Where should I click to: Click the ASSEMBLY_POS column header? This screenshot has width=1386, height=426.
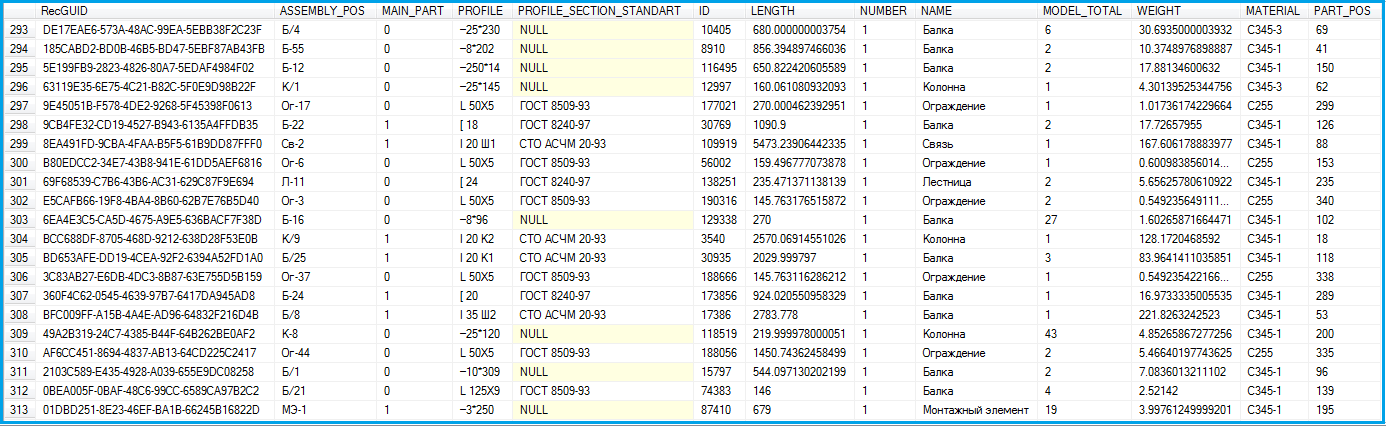pyautogui.click(x=327, y=11)
